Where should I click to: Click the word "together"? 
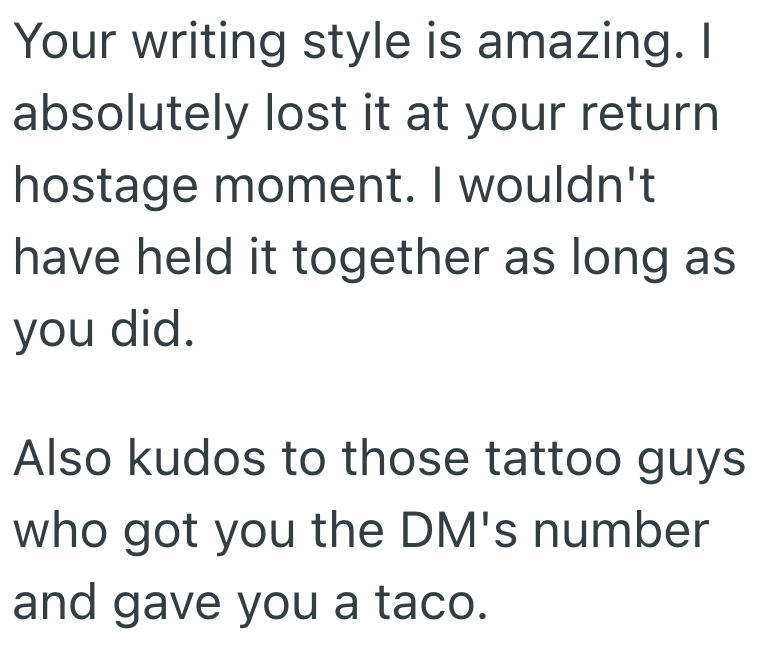pyautogui.click(x=390, y=260)
